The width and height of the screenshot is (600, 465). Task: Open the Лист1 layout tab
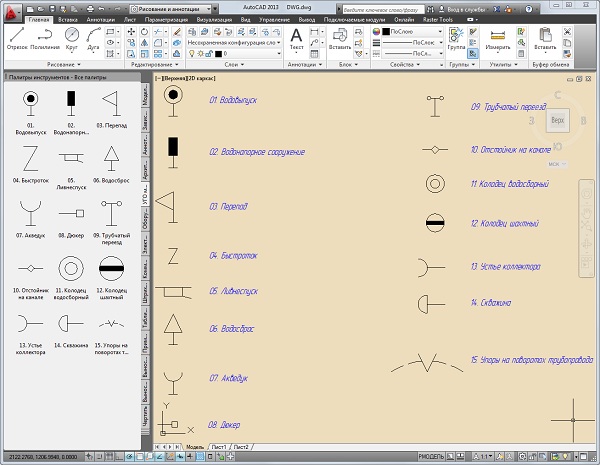pyautogui.click(x=218, y=447)
